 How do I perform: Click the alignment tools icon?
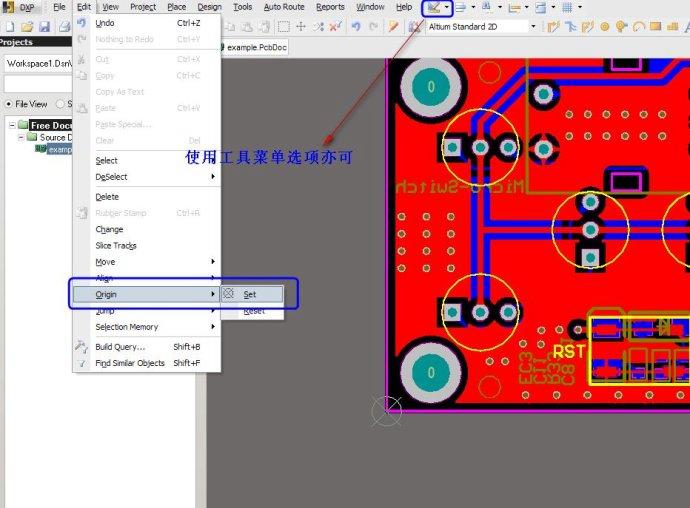(x=460, y=7)
